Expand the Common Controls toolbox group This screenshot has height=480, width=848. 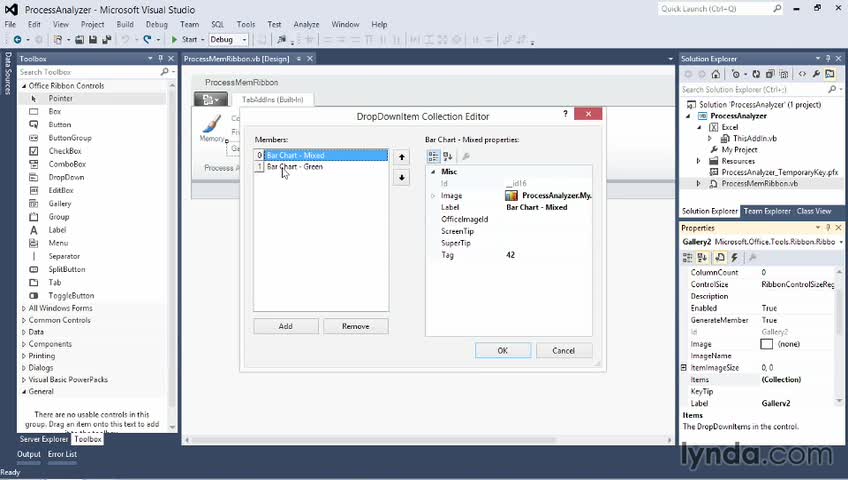[24, 320]
